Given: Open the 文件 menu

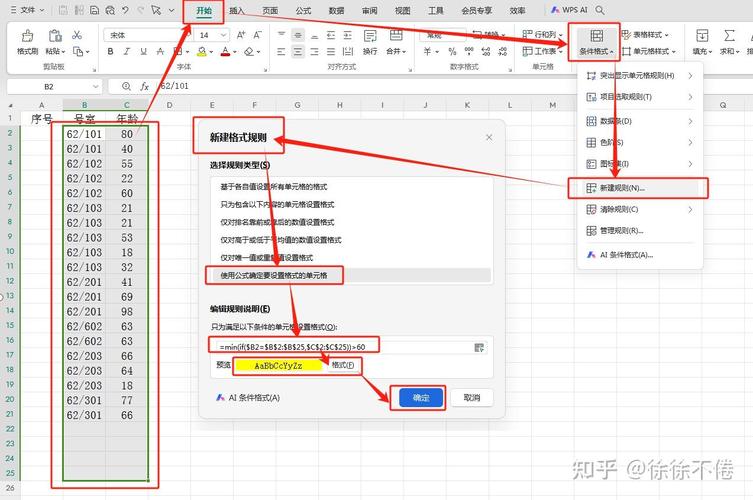Looking at the screenshot, I should (27, 10).
